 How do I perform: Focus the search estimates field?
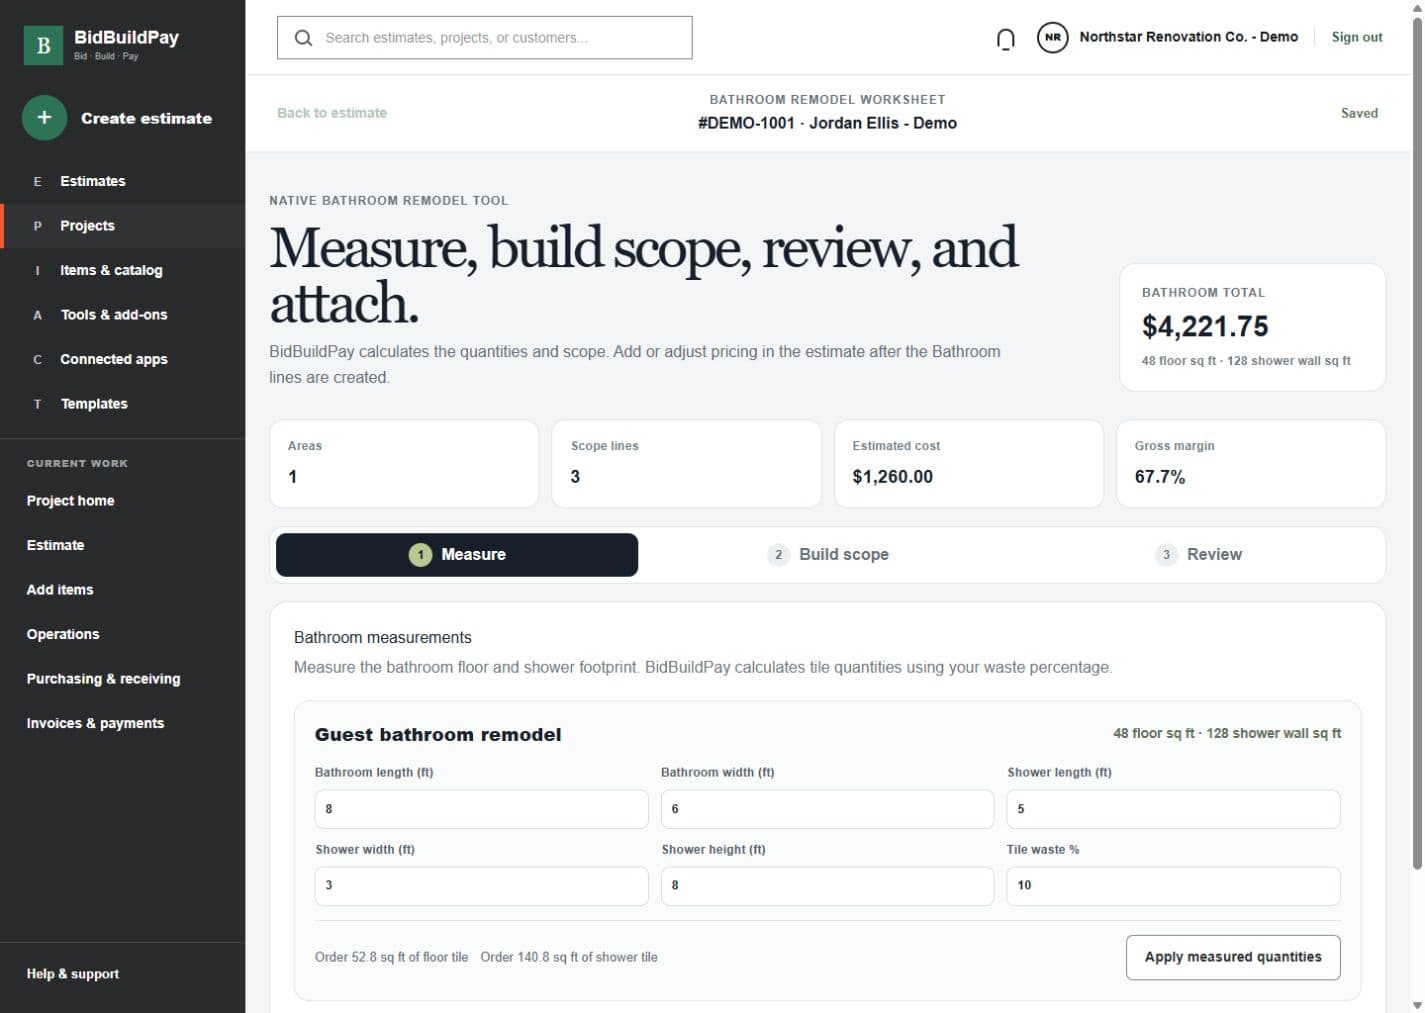click(x=485, y=38)
